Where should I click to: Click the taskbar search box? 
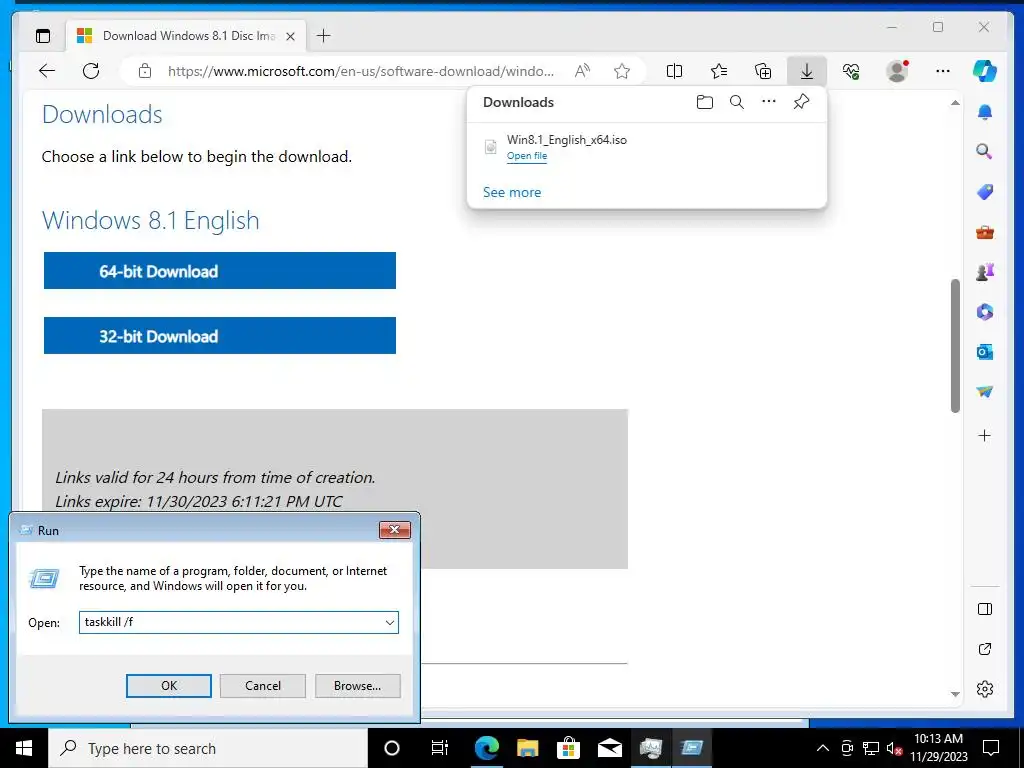[208, 748]
